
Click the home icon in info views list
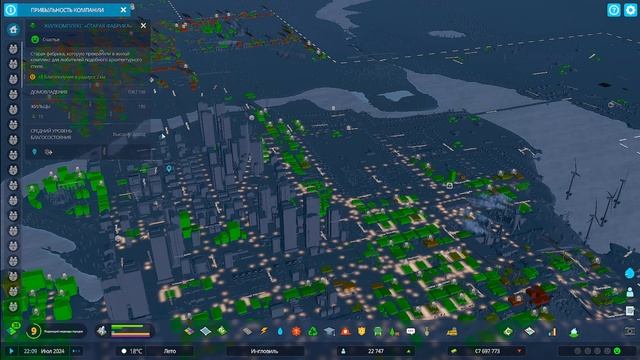(x=13, y=29)
